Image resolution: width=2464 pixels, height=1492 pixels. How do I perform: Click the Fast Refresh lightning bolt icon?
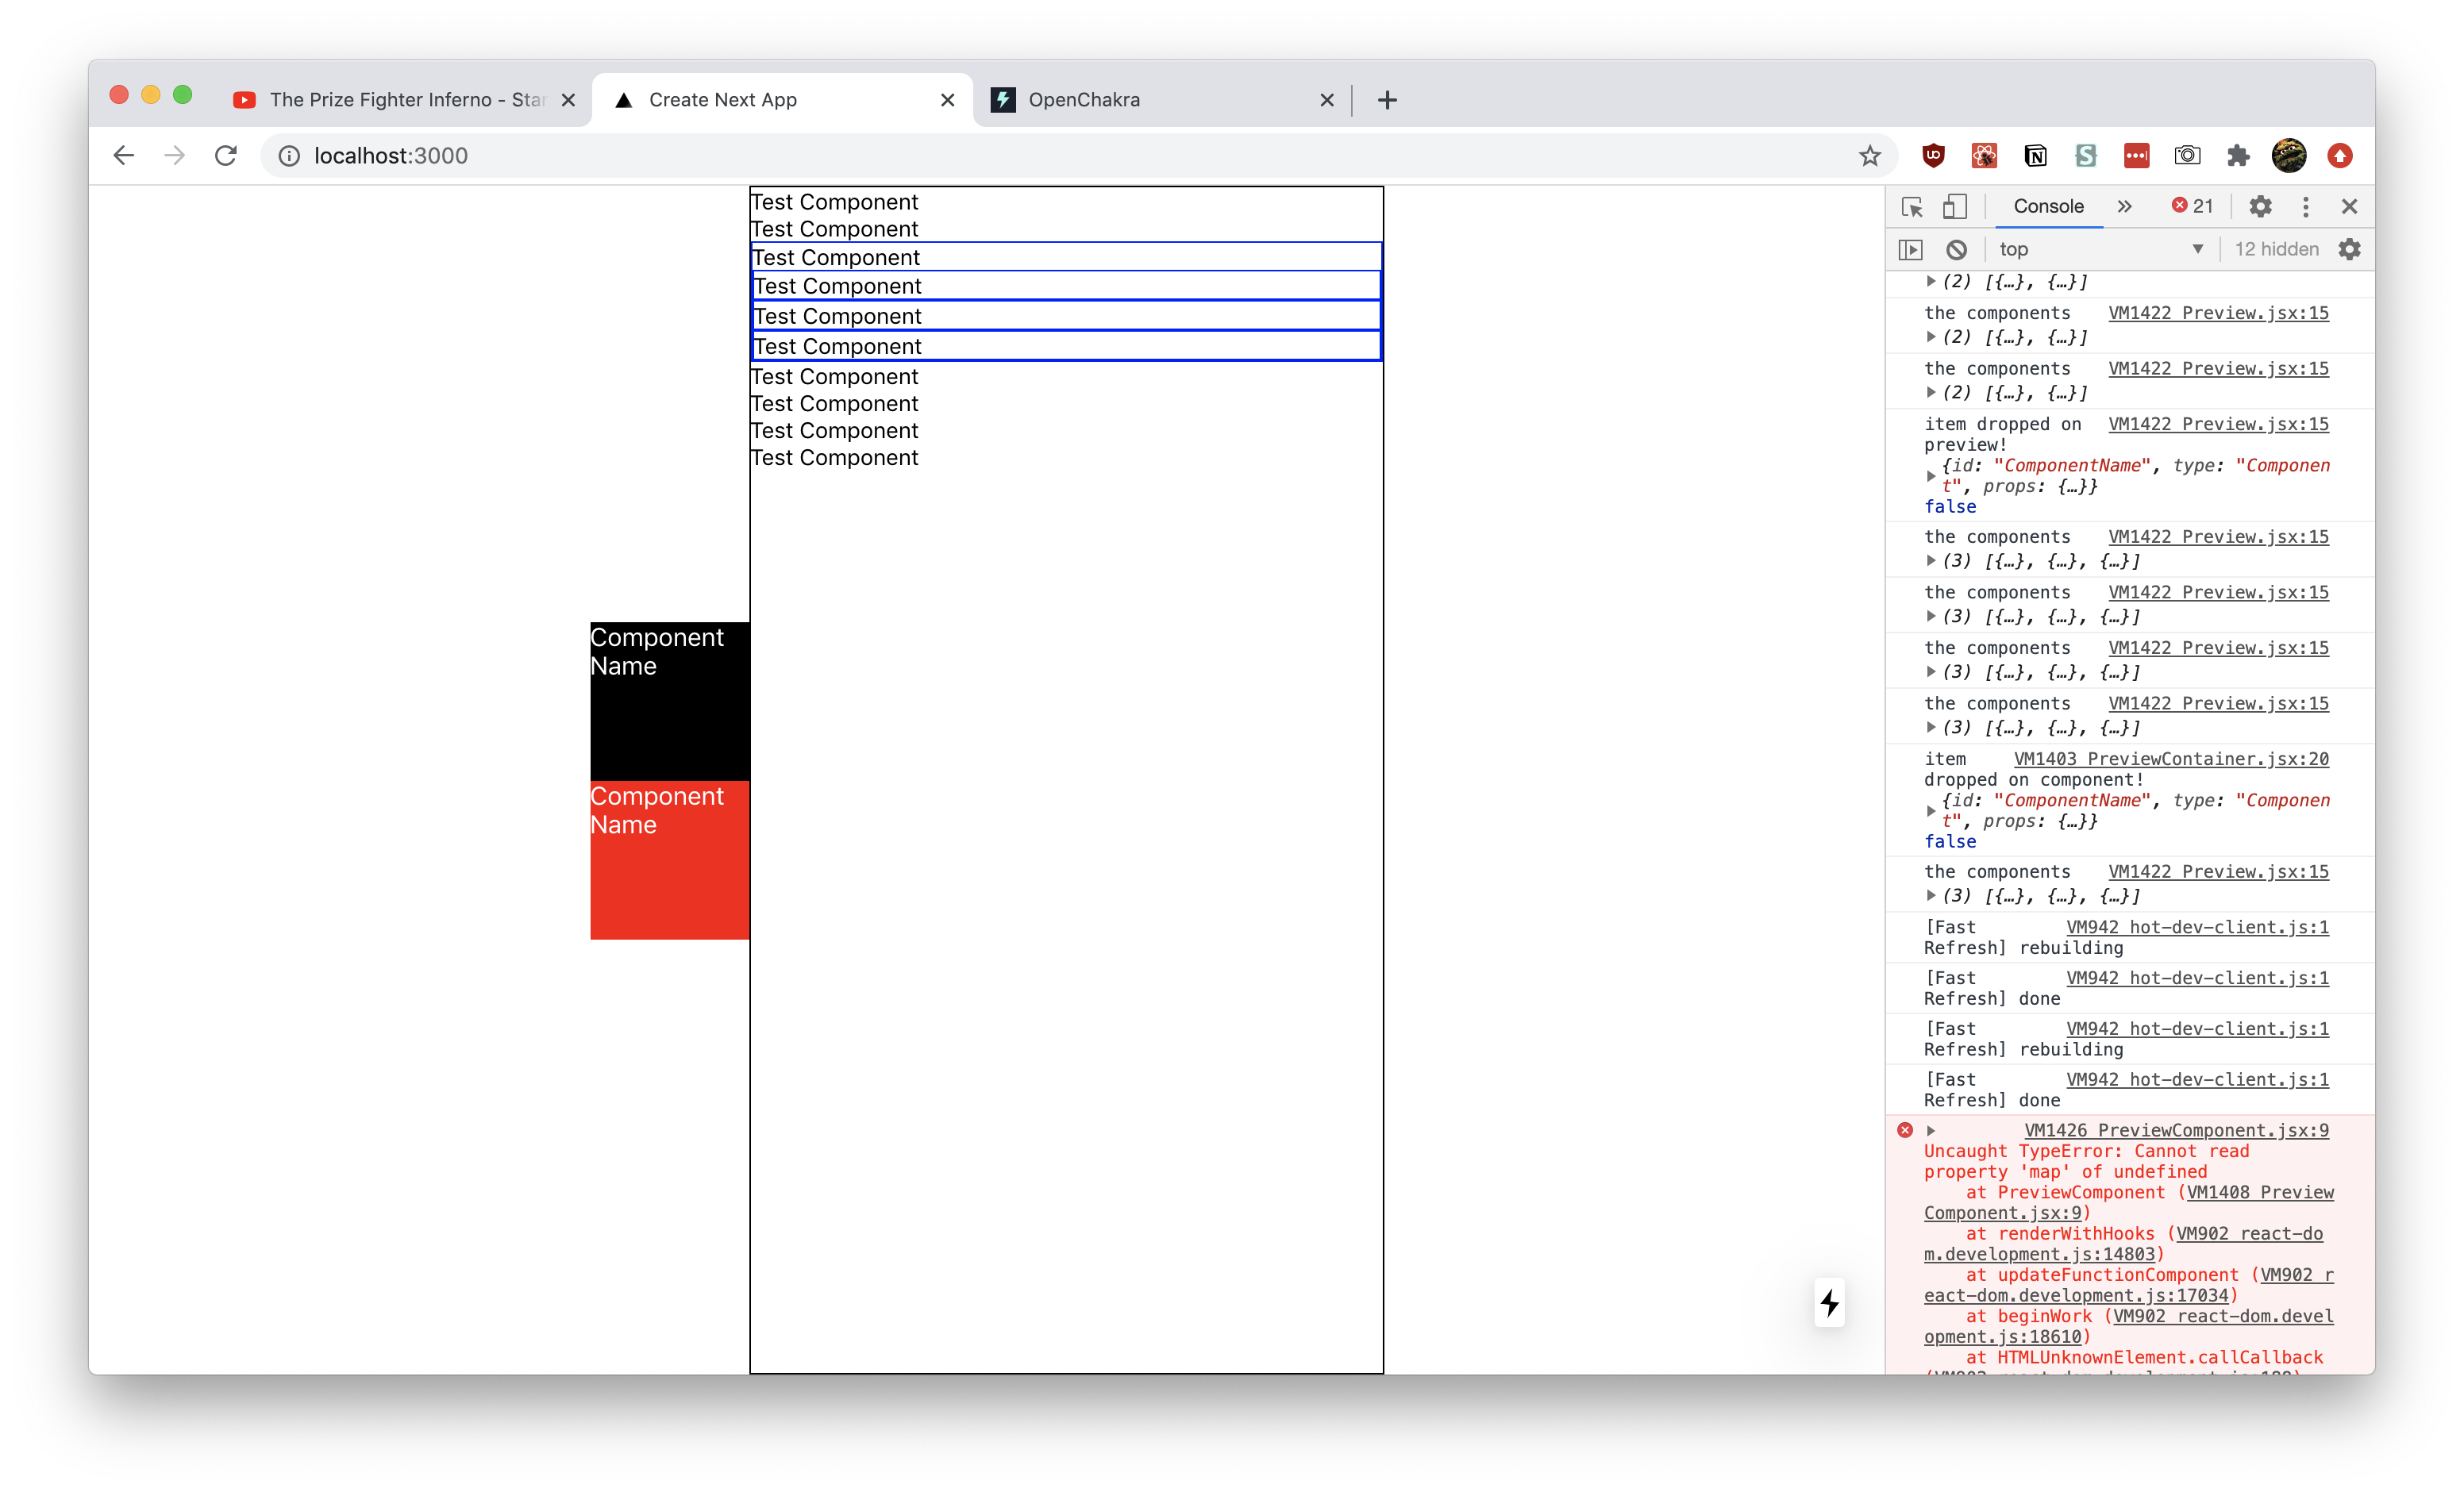click(1831, 1304)
